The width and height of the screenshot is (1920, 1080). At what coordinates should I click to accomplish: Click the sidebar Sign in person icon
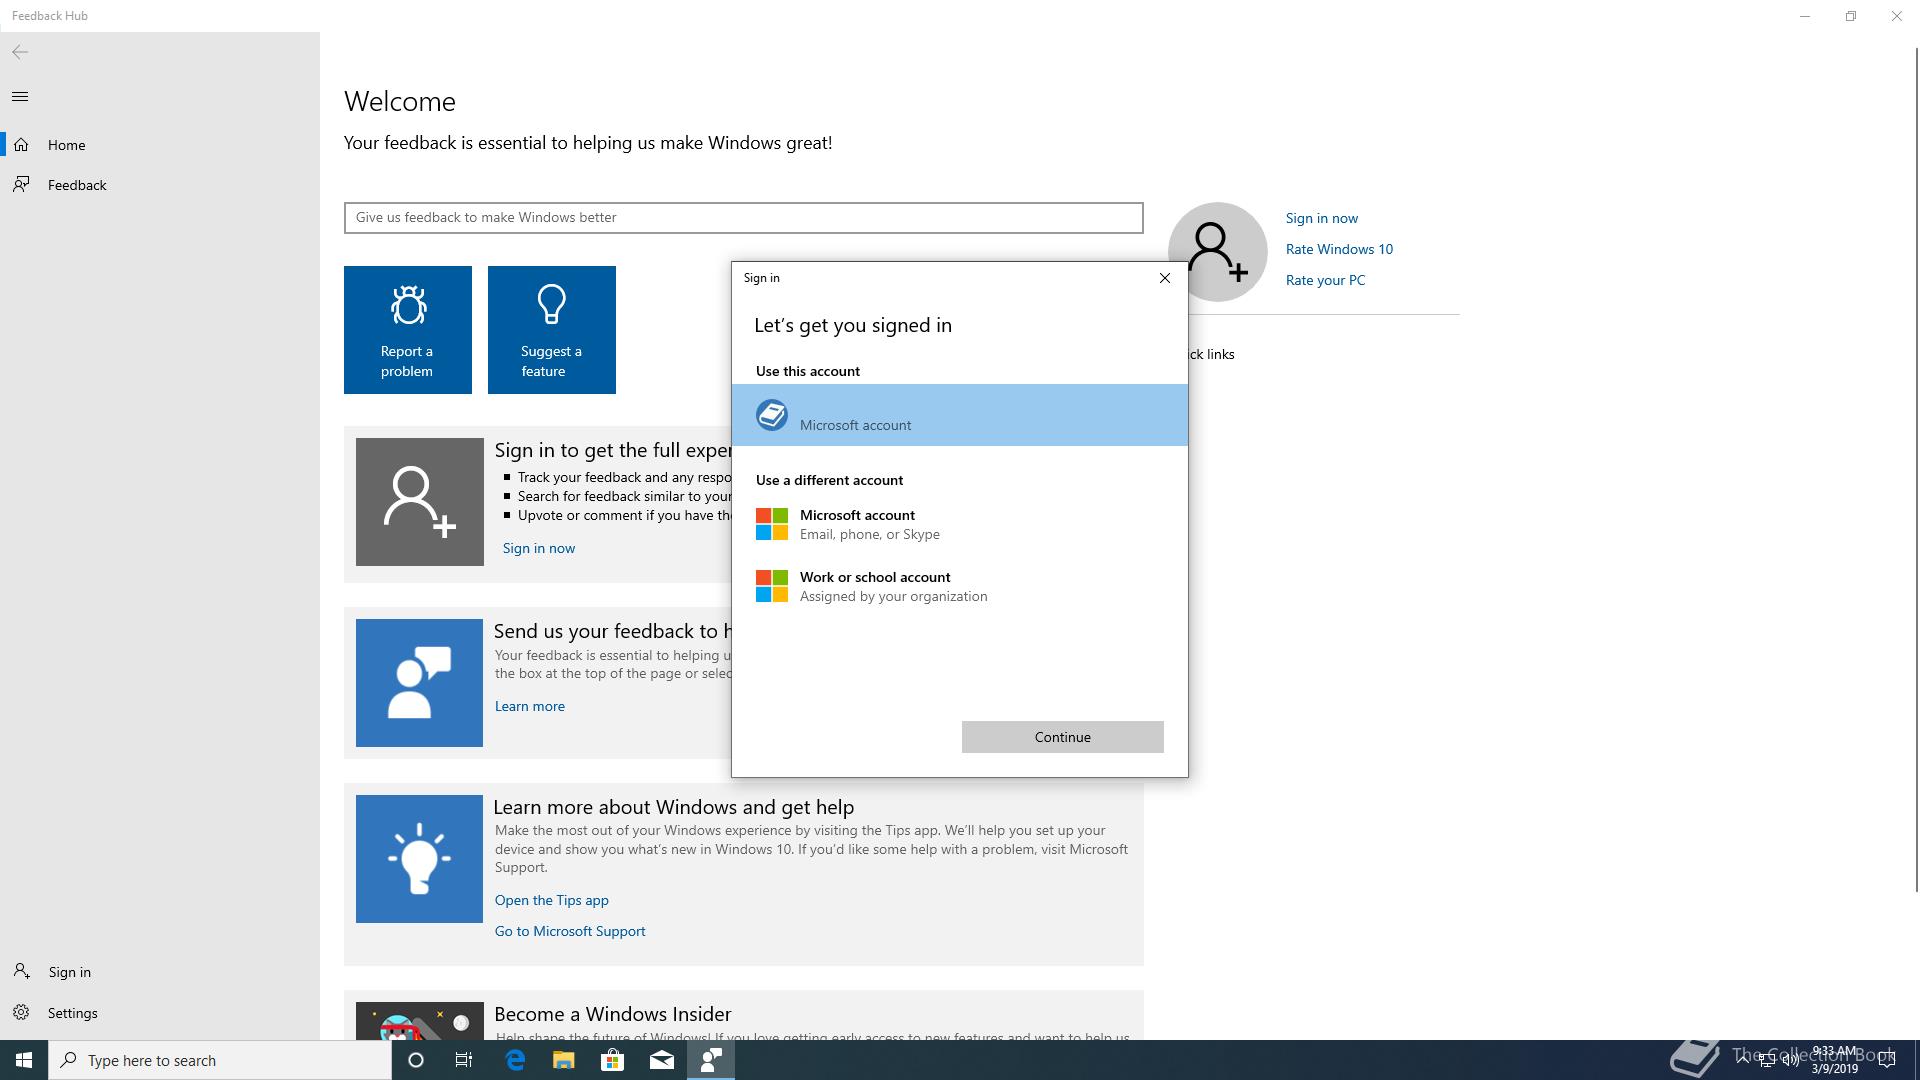[21, 972]
